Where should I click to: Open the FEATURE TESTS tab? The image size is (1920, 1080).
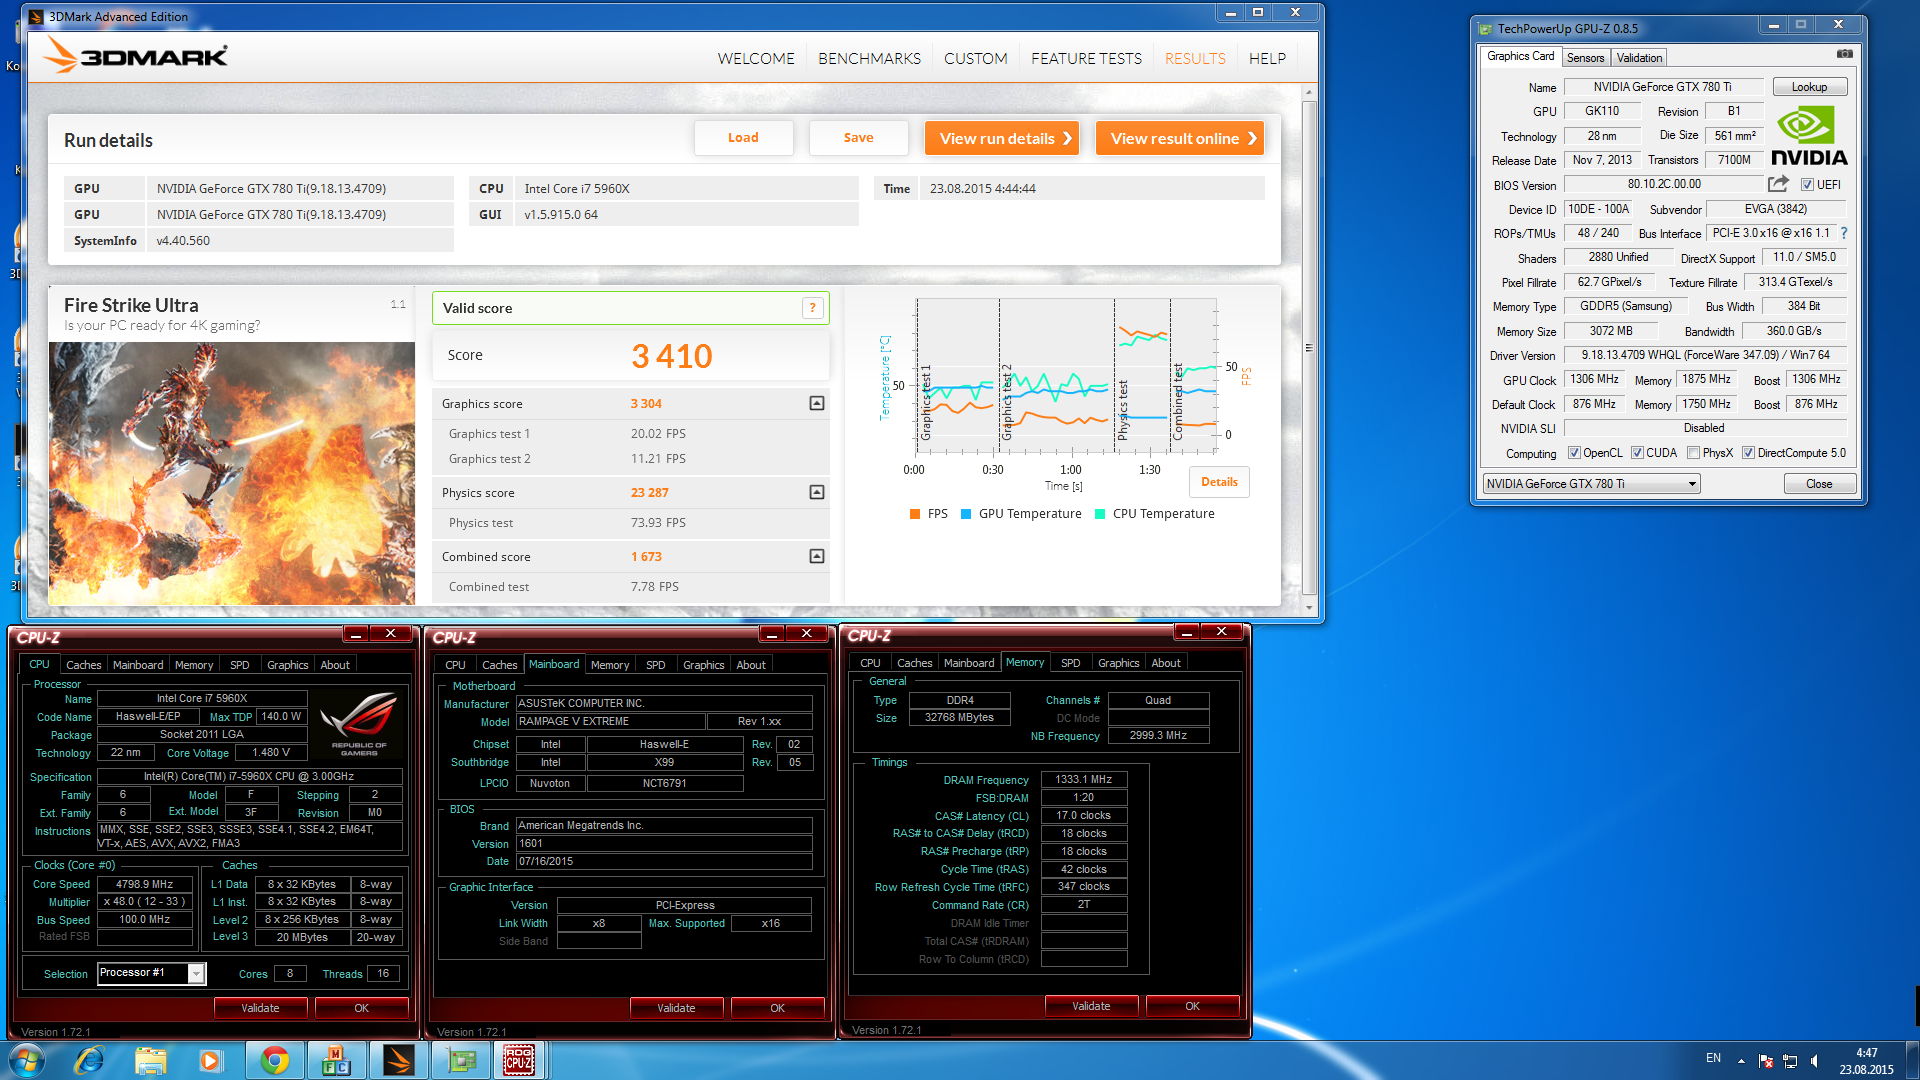(x=1086, y=59)
